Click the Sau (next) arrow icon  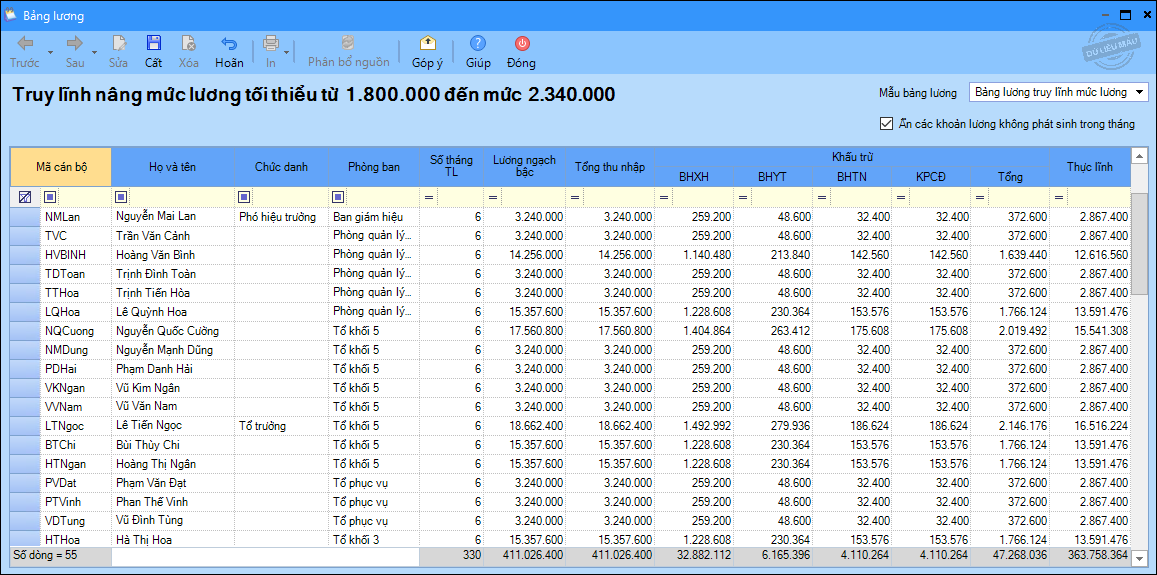pyautogui.click(x=75, y=43)
